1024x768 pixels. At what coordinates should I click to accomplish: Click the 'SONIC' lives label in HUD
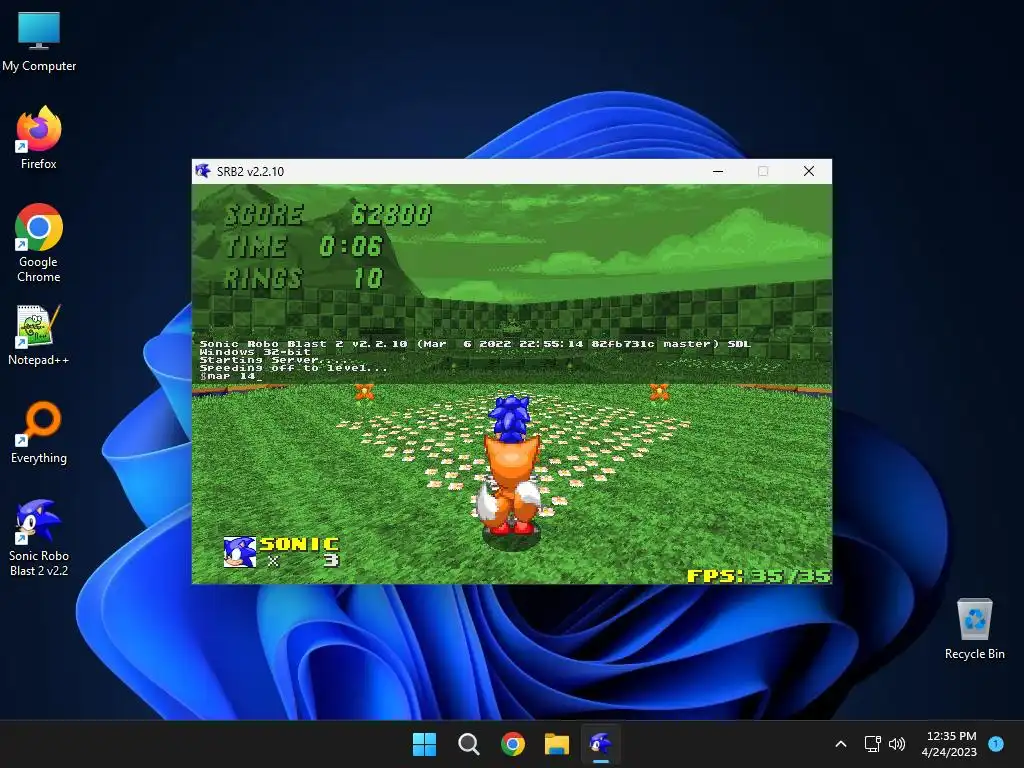[299, 544]
